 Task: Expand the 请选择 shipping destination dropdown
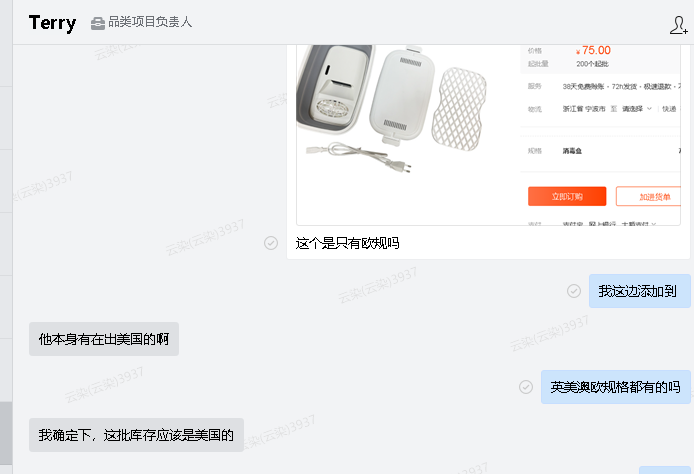[636, 109]
